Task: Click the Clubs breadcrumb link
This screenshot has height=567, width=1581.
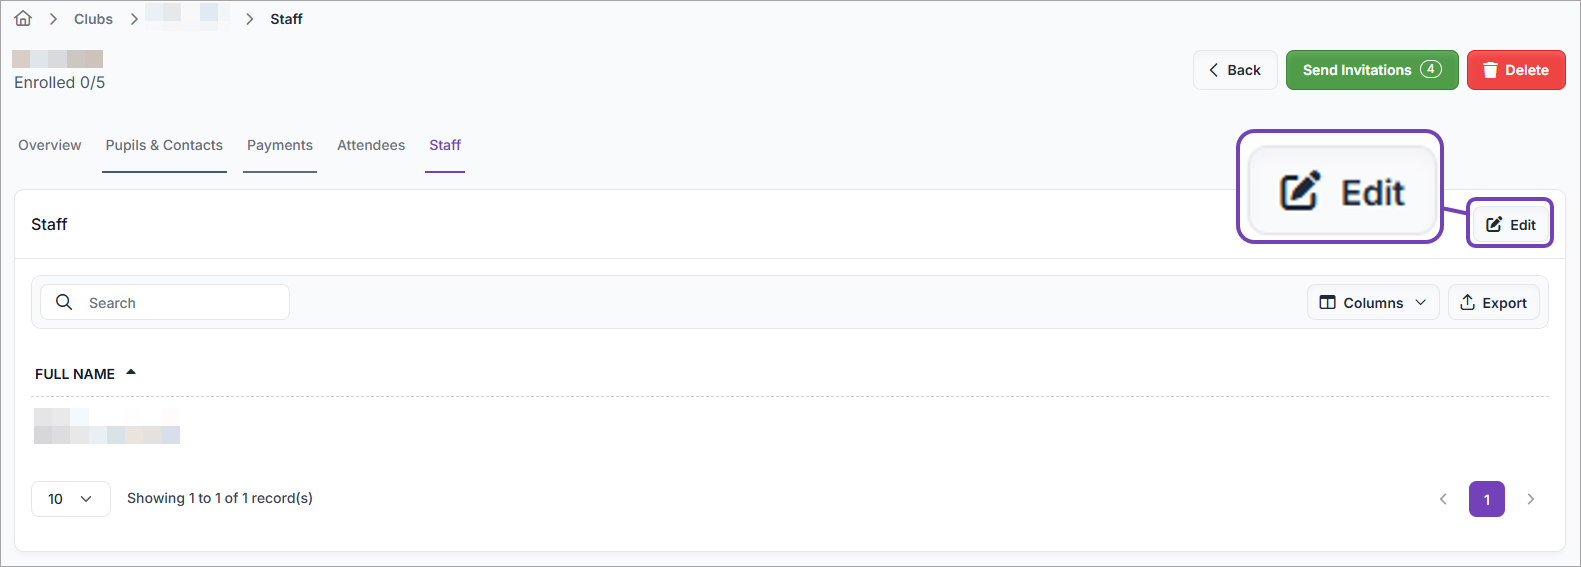Action: point(93,19)
